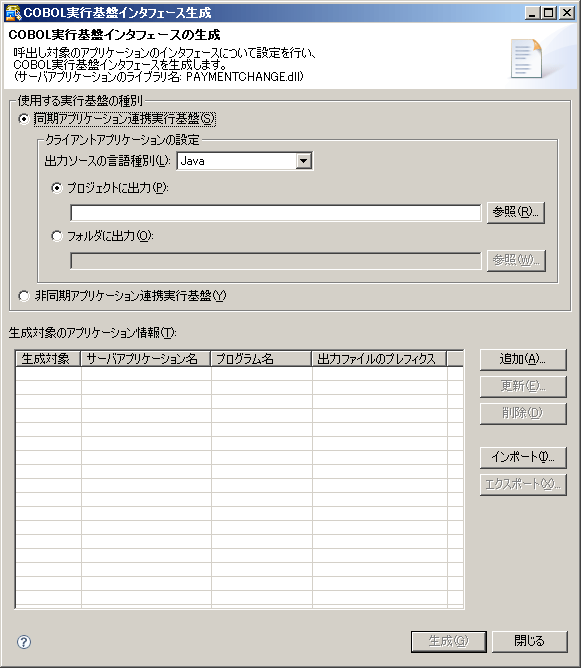Click the folder output path field
This screenshot has width=581, height=668.
click(276, 261)
